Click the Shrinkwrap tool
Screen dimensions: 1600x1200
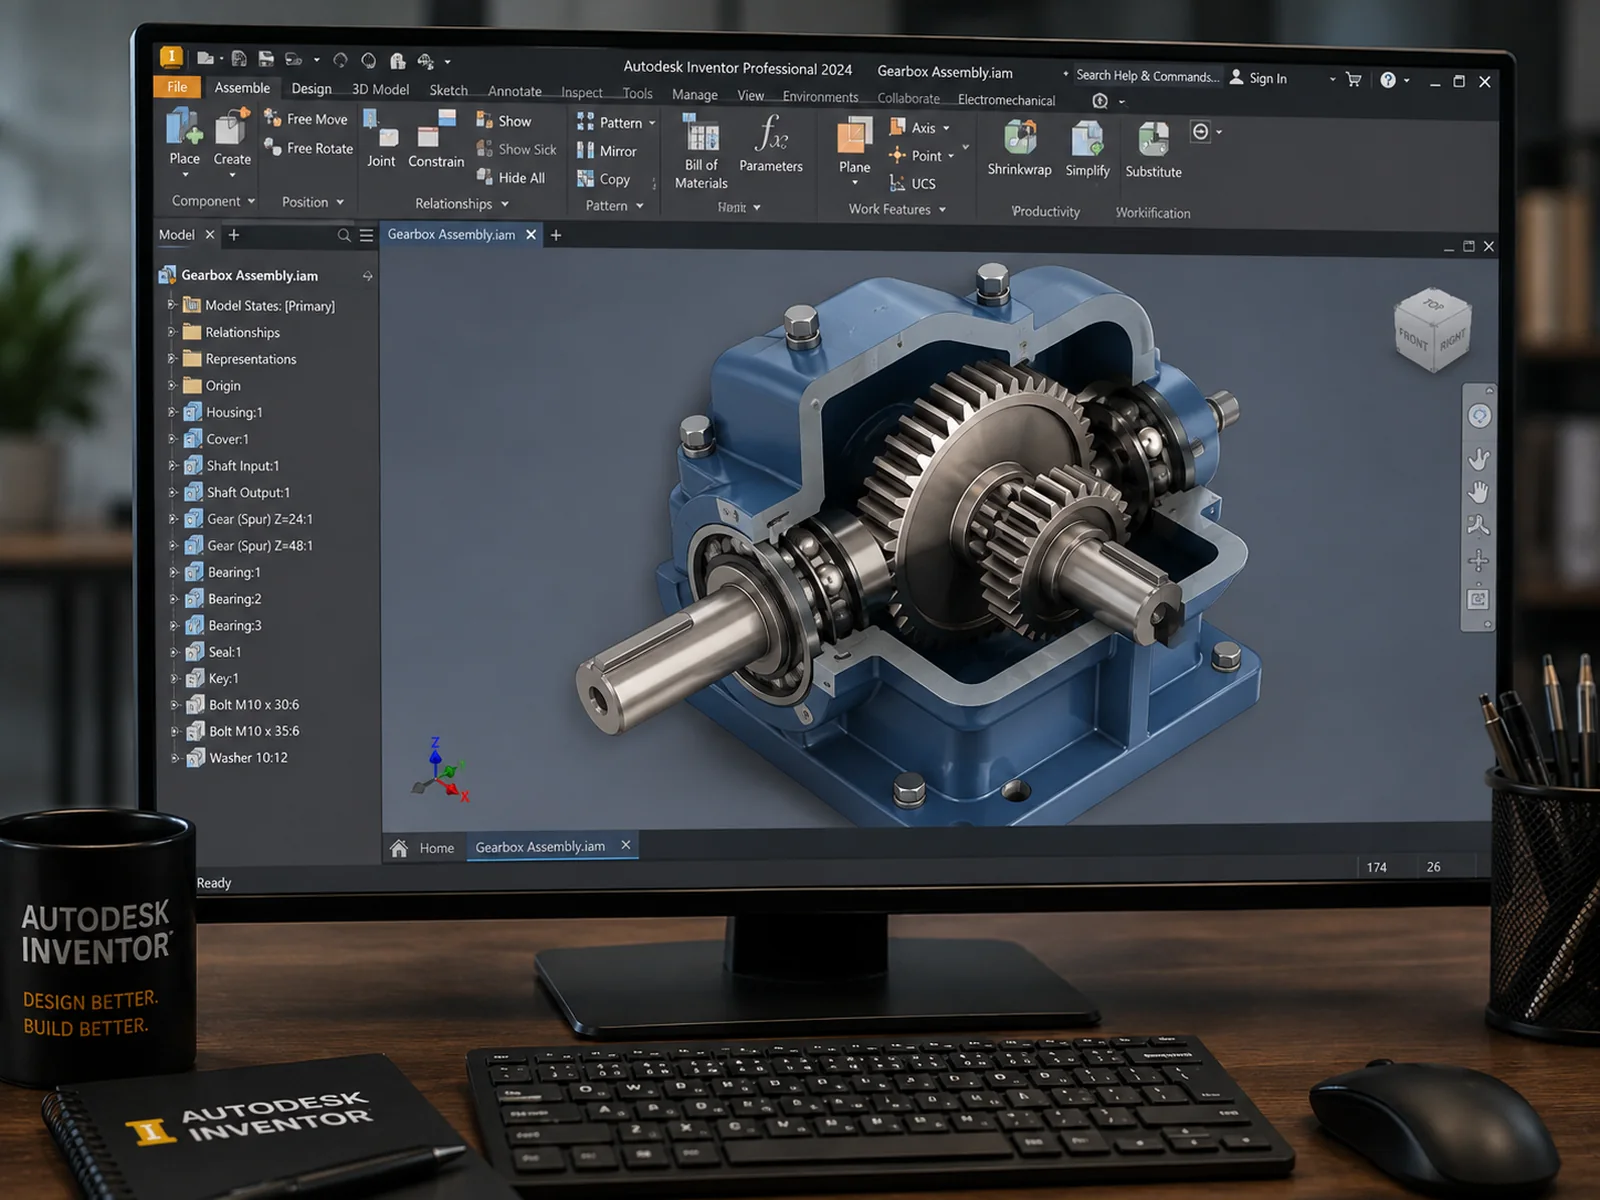click(x=1019, y=148)
